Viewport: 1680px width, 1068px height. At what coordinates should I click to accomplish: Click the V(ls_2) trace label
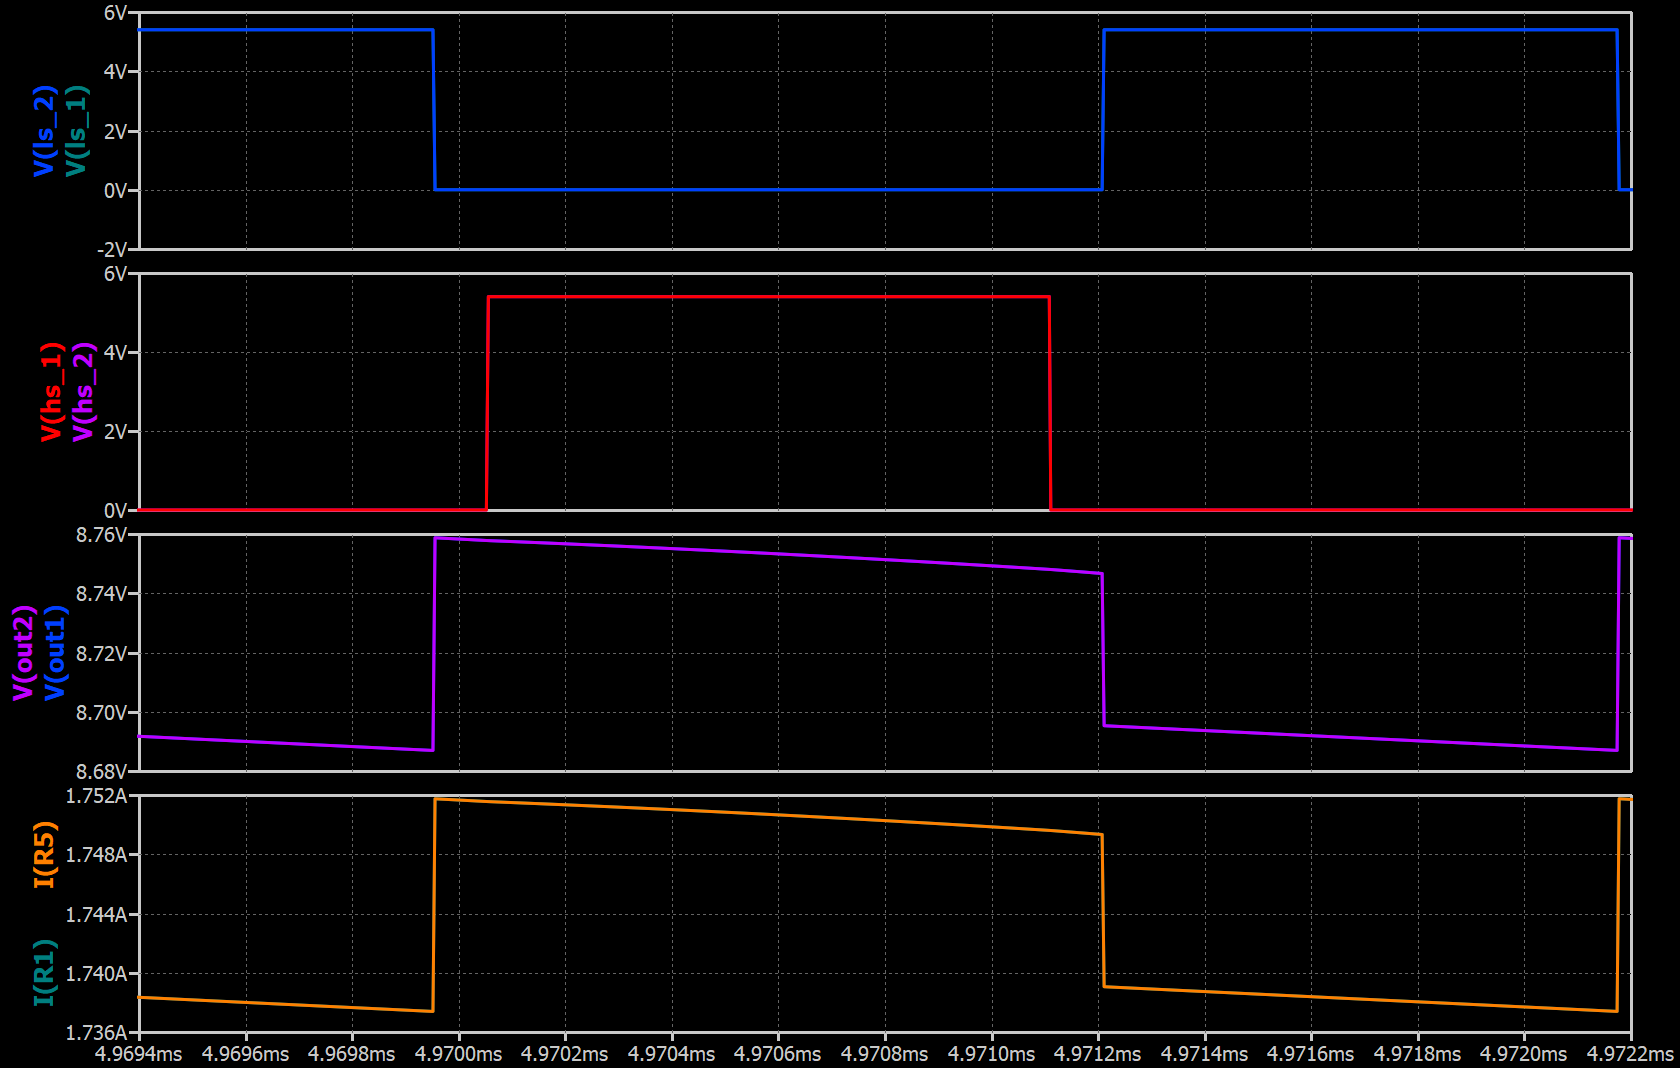[x=44, y=131]
